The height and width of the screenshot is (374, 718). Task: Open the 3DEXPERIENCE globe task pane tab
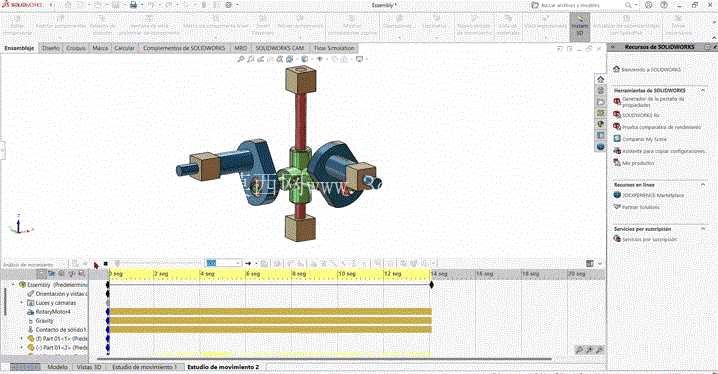(x=600, y=146)
